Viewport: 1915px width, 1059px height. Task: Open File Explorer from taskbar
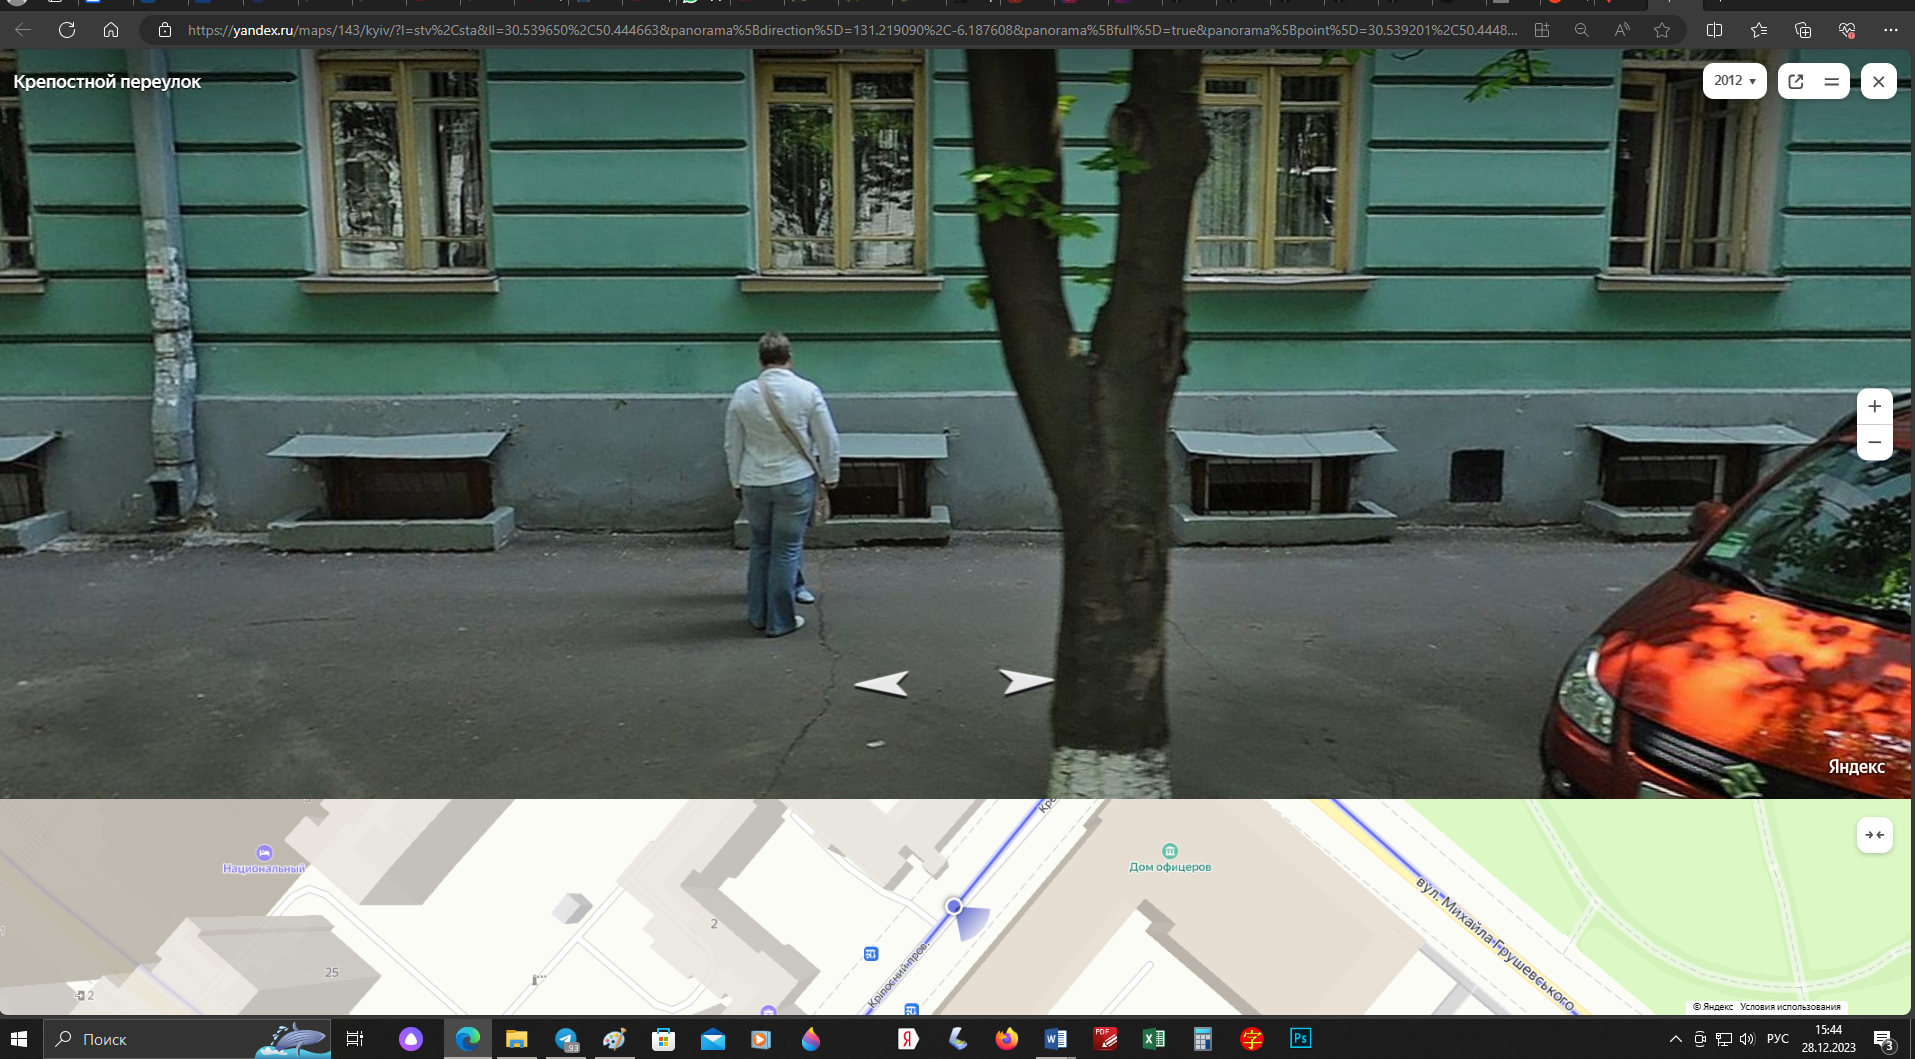coord(516,1039)
